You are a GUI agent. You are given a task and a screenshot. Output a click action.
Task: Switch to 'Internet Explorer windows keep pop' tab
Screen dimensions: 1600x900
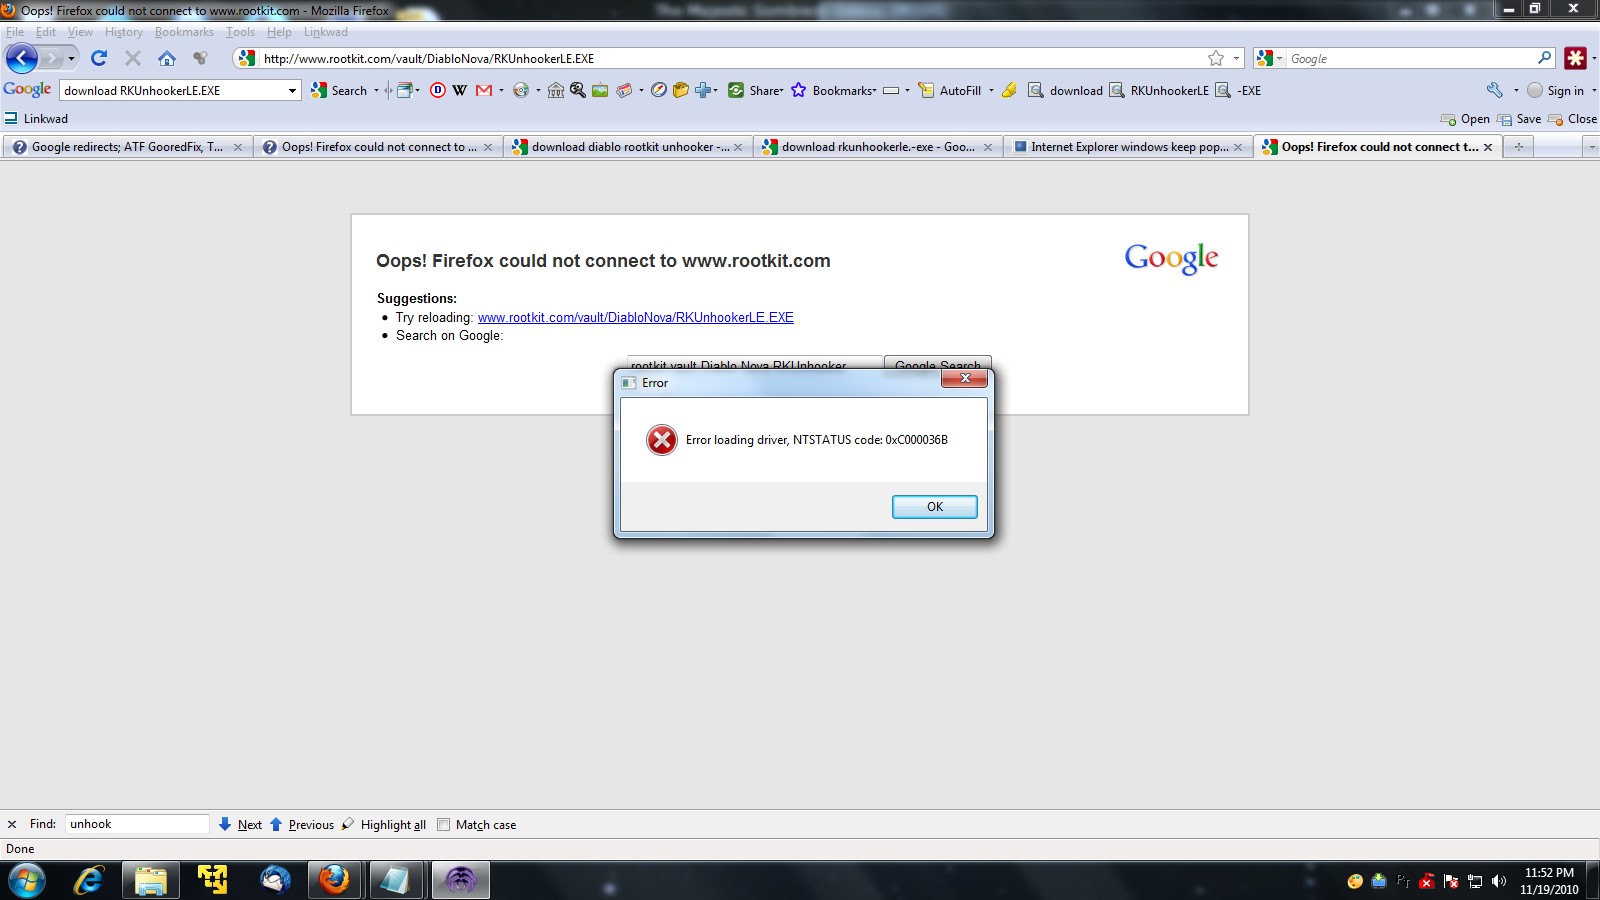1127,147
